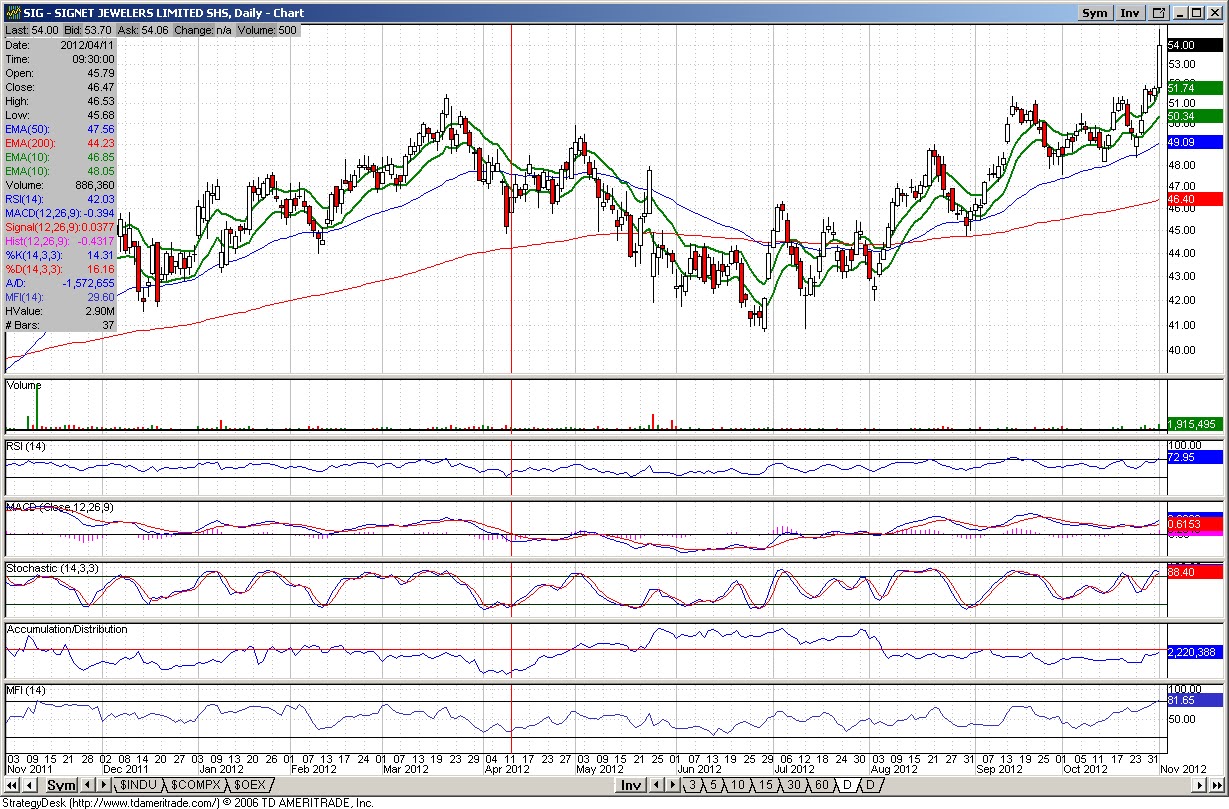Screen dimensions: 1229x809
Task: Click the 0.6153 MACD signal value tag
Action: [1195, 524]
